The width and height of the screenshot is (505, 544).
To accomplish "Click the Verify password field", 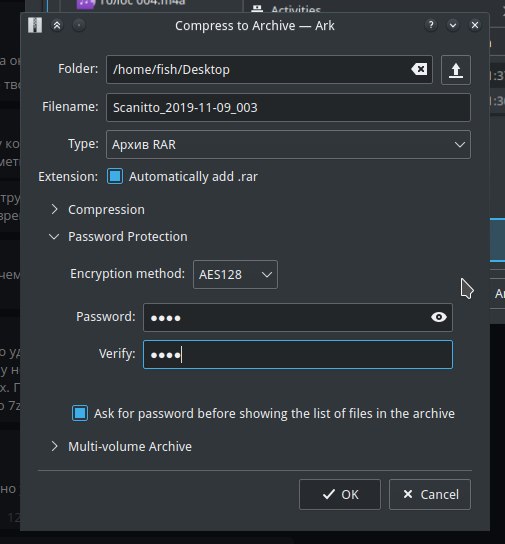I will pyautogui.click(x=298, y=355).
